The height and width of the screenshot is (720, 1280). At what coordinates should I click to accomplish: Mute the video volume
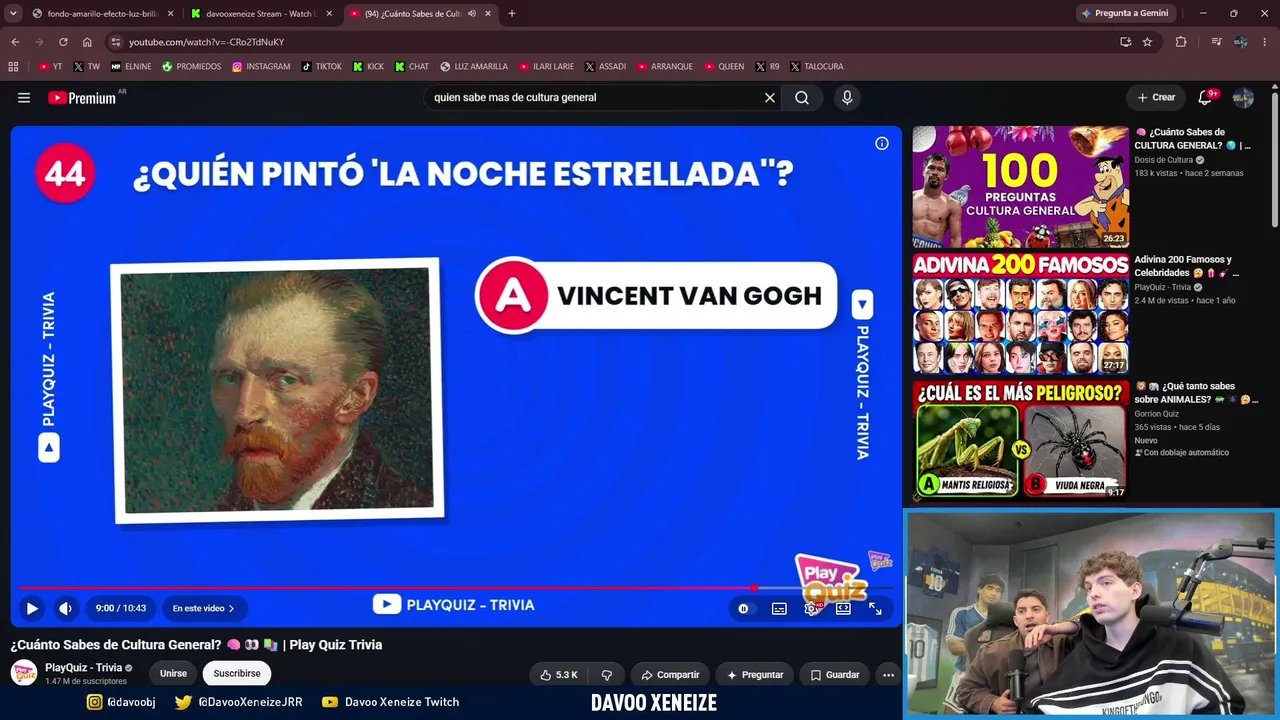[x=66, y=608]
